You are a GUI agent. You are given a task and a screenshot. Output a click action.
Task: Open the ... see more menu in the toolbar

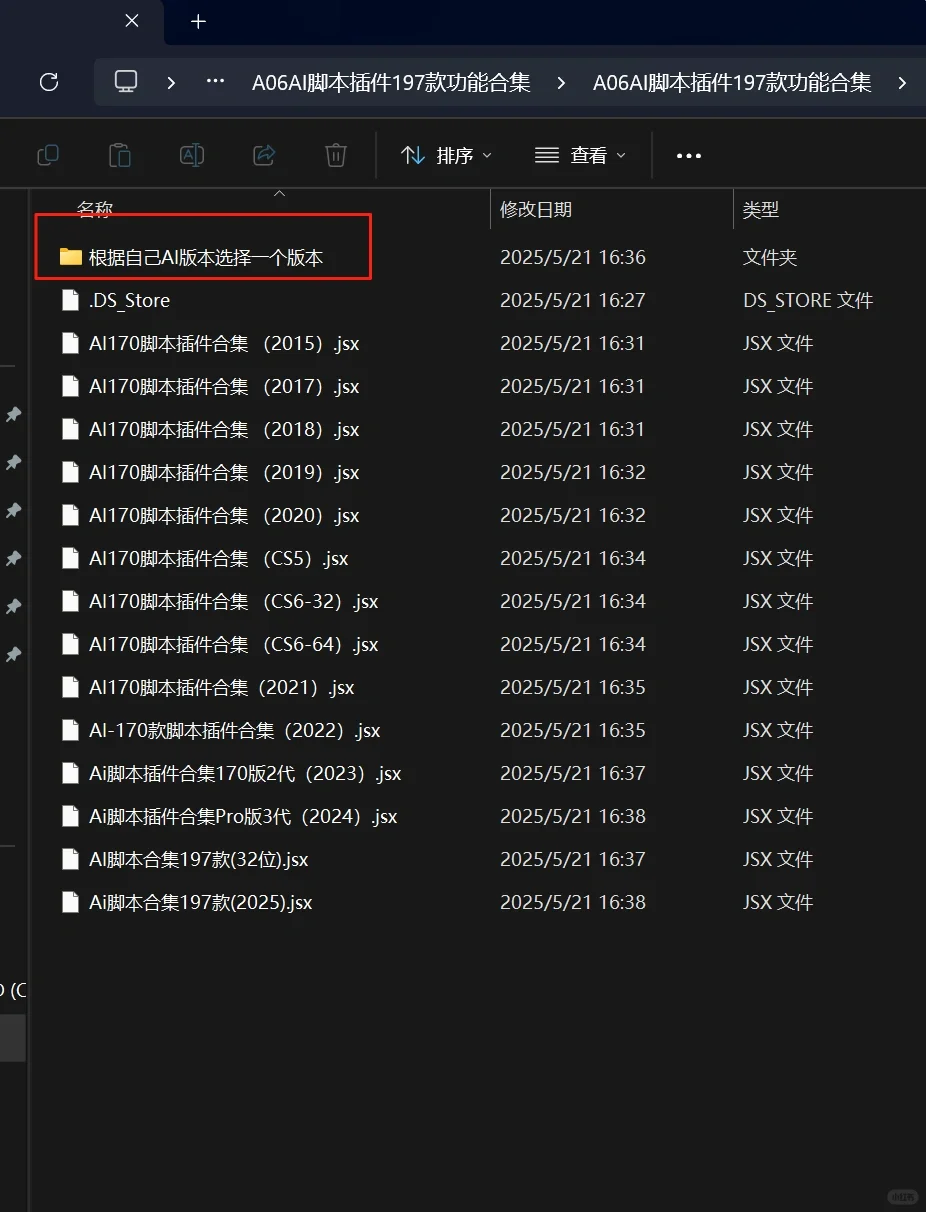(x=688, y=155)
